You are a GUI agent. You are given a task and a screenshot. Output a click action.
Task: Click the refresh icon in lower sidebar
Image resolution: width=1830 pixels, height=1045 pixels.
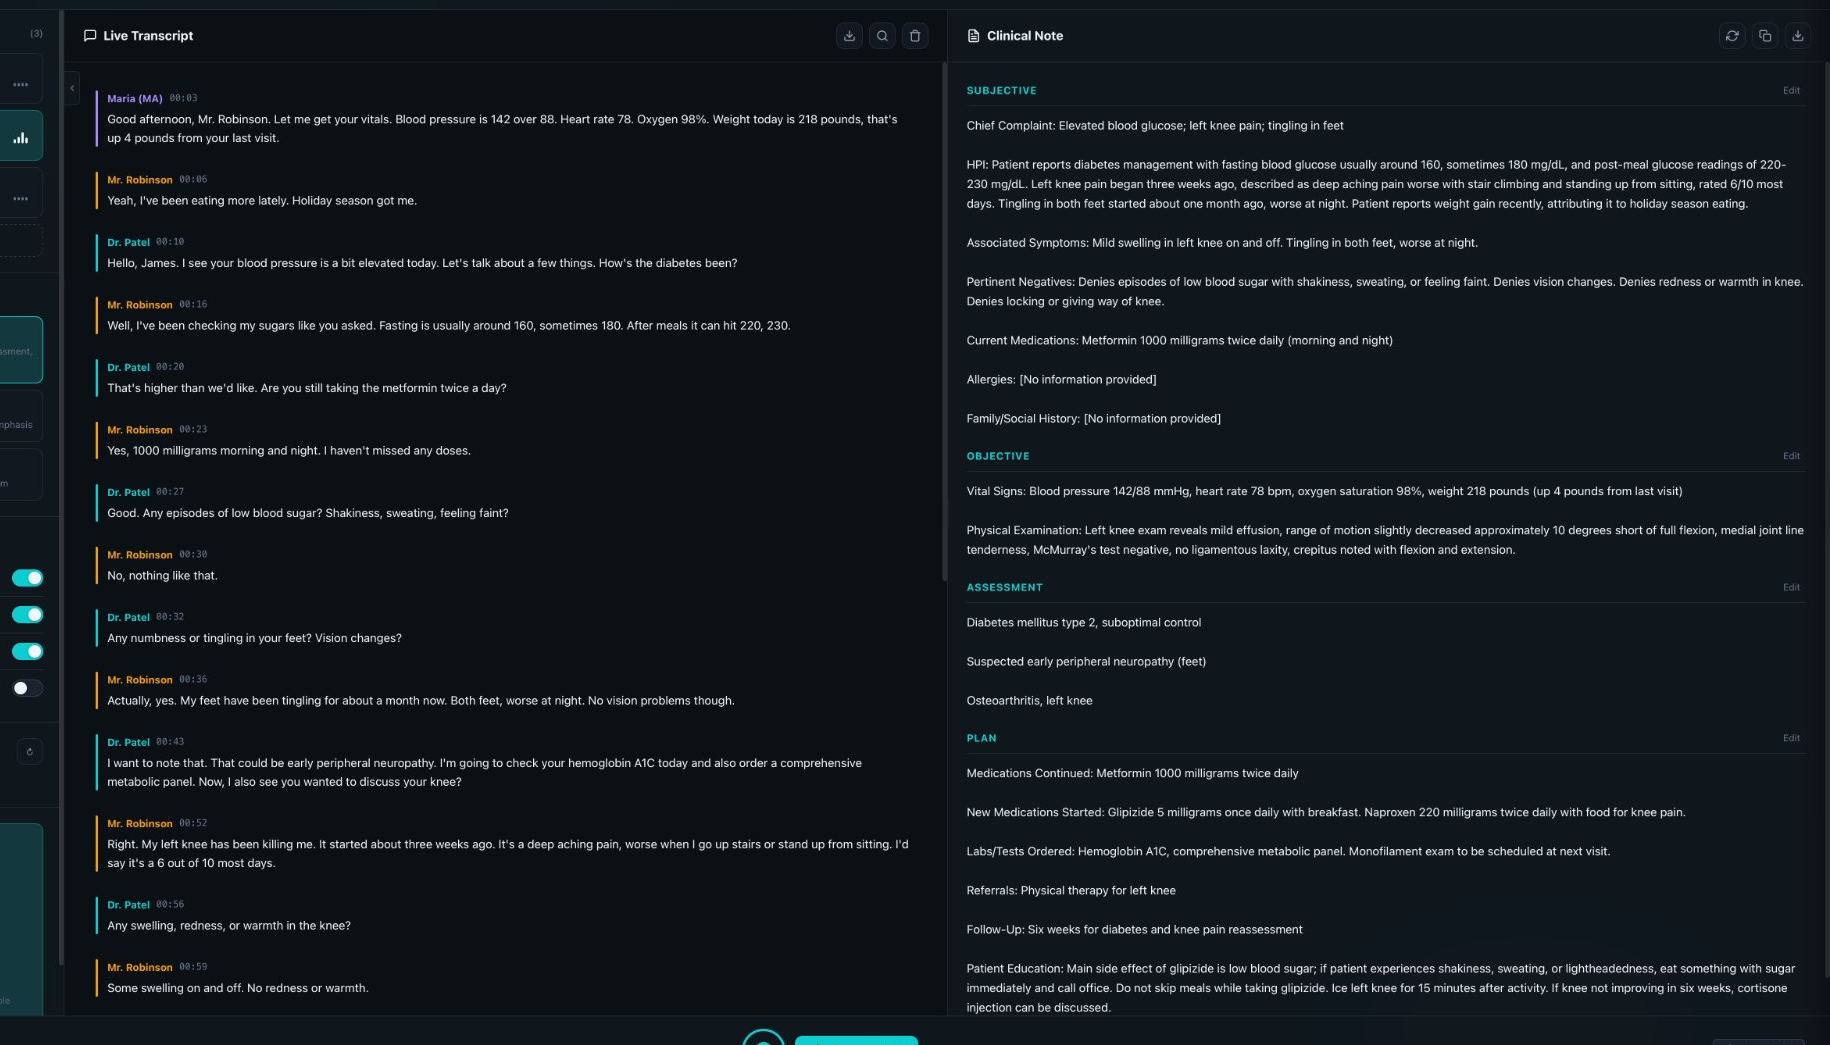pyautogui.click(x=29, y=751)
